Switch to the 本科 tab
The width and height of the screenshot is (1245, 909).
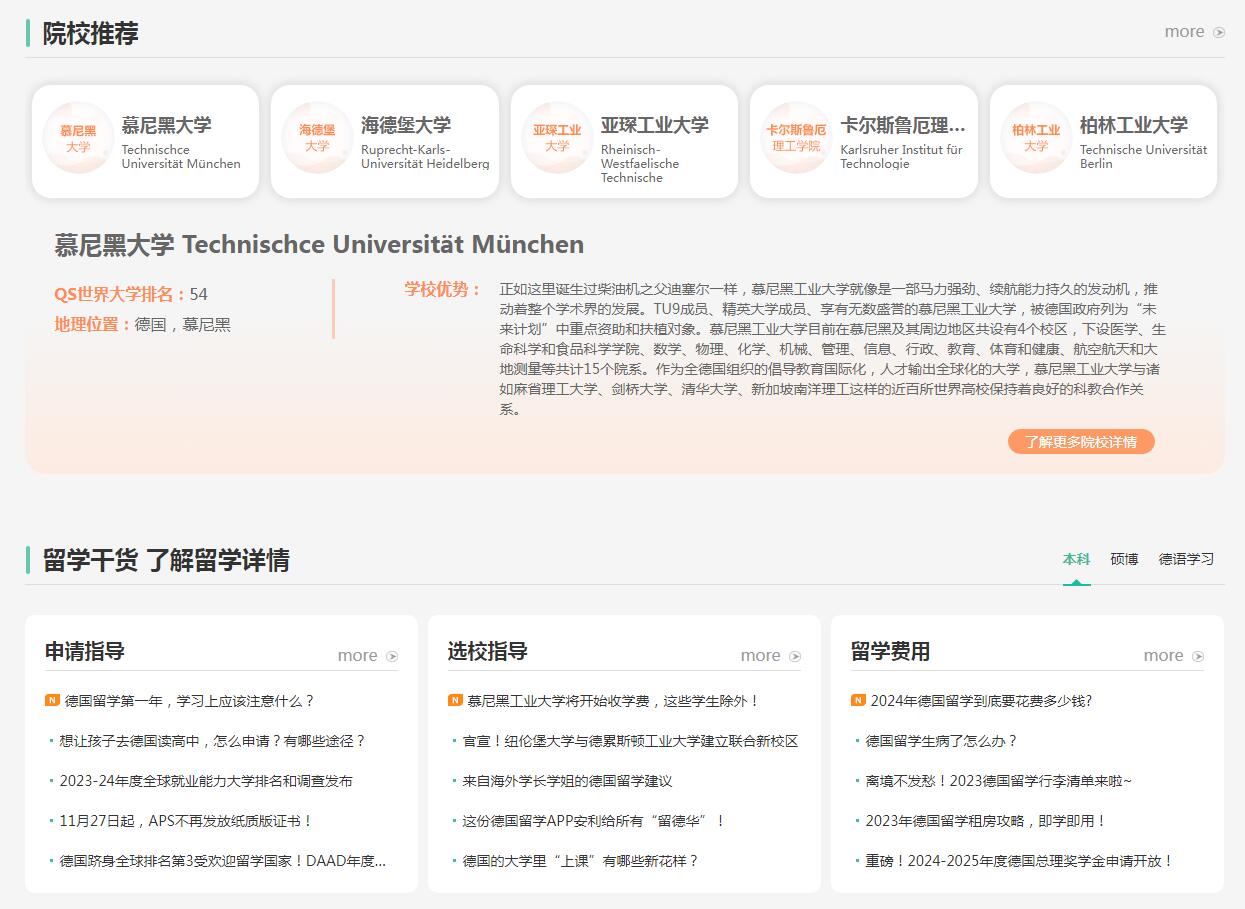click(x=1076, y=559)
